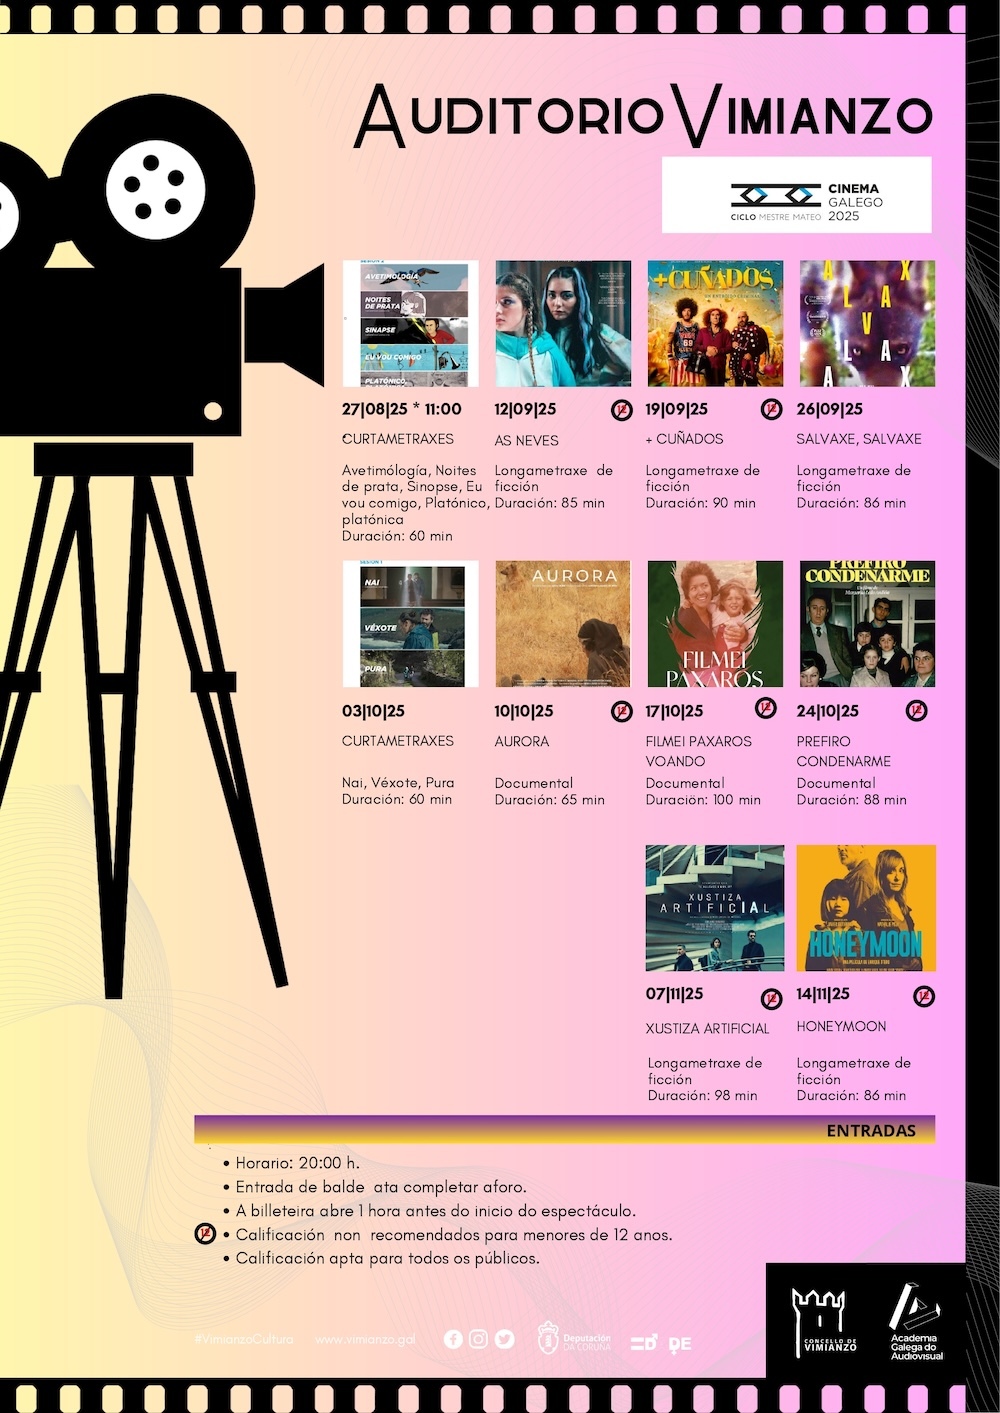
Task: Click the age-12 icon beside 07|11|25
Action: 771,998
